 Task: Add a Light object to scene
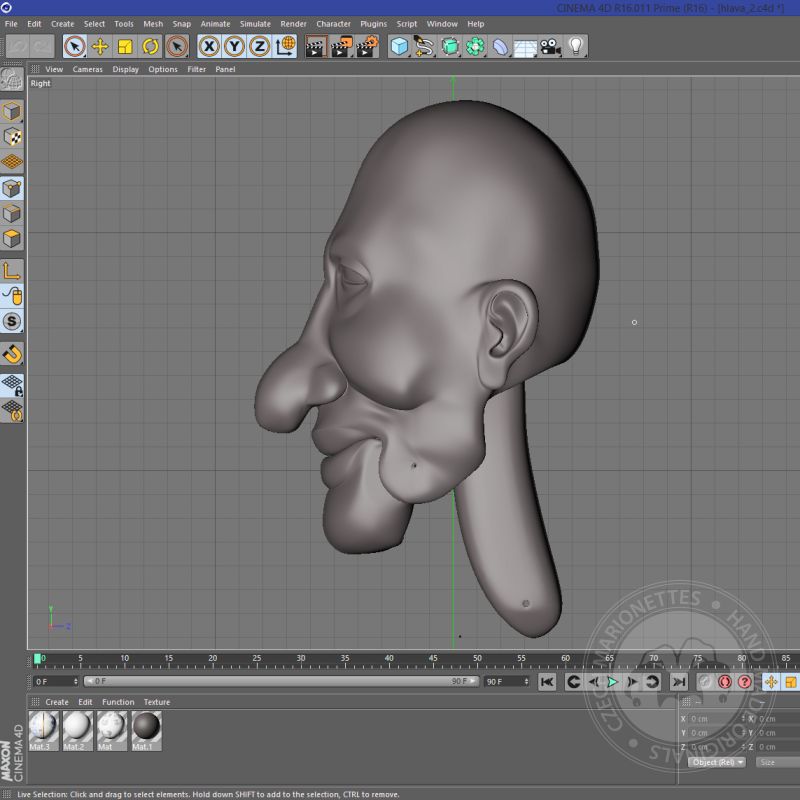[576, 46]
